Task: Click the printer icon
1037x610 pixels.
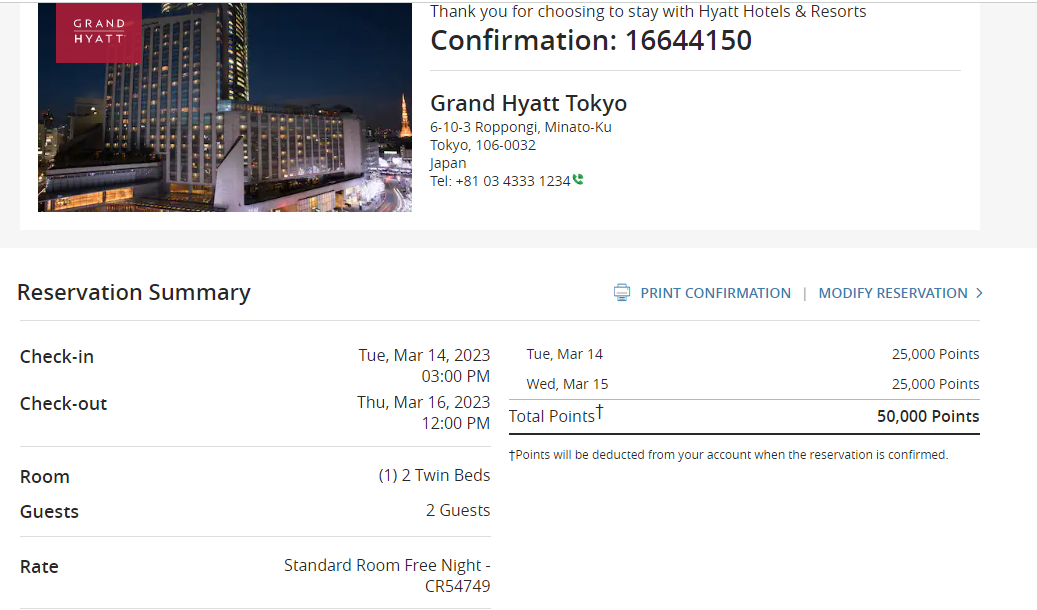Action: click(x=622, y=293)
